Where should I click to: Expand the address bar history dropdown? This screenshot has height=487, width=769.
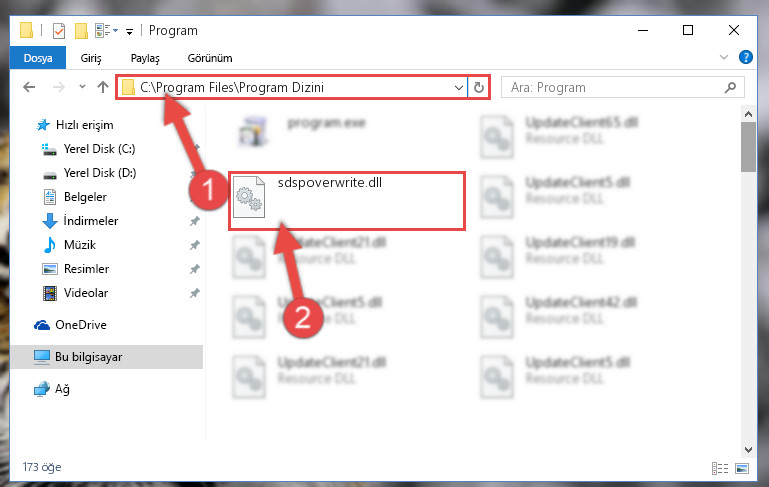[459, 88]
